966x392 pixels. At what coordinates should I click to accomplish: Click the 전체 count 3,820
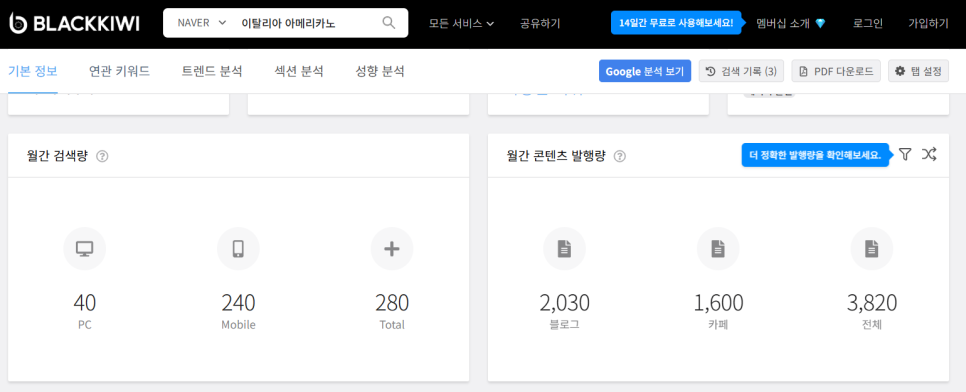(x=872, y=303)
